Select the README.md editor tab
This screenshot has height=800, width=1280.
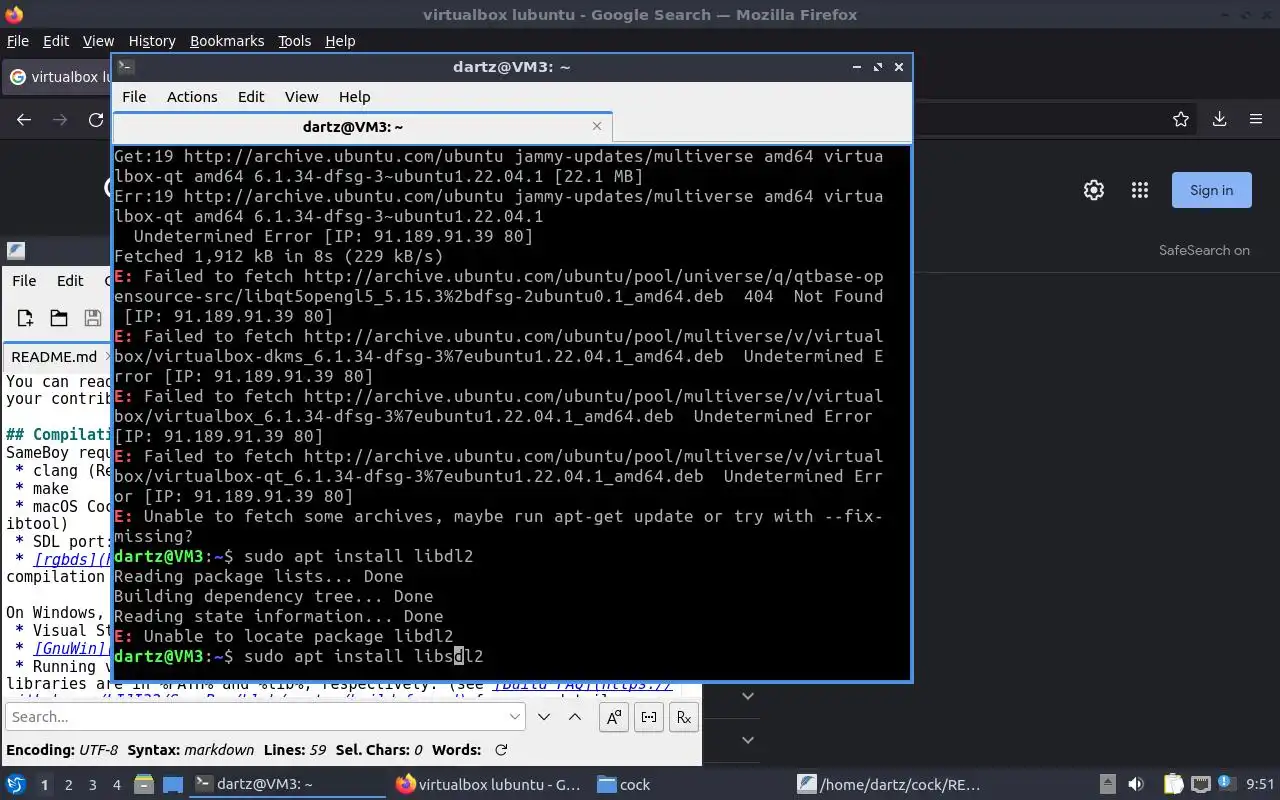[x=54, y=357]
